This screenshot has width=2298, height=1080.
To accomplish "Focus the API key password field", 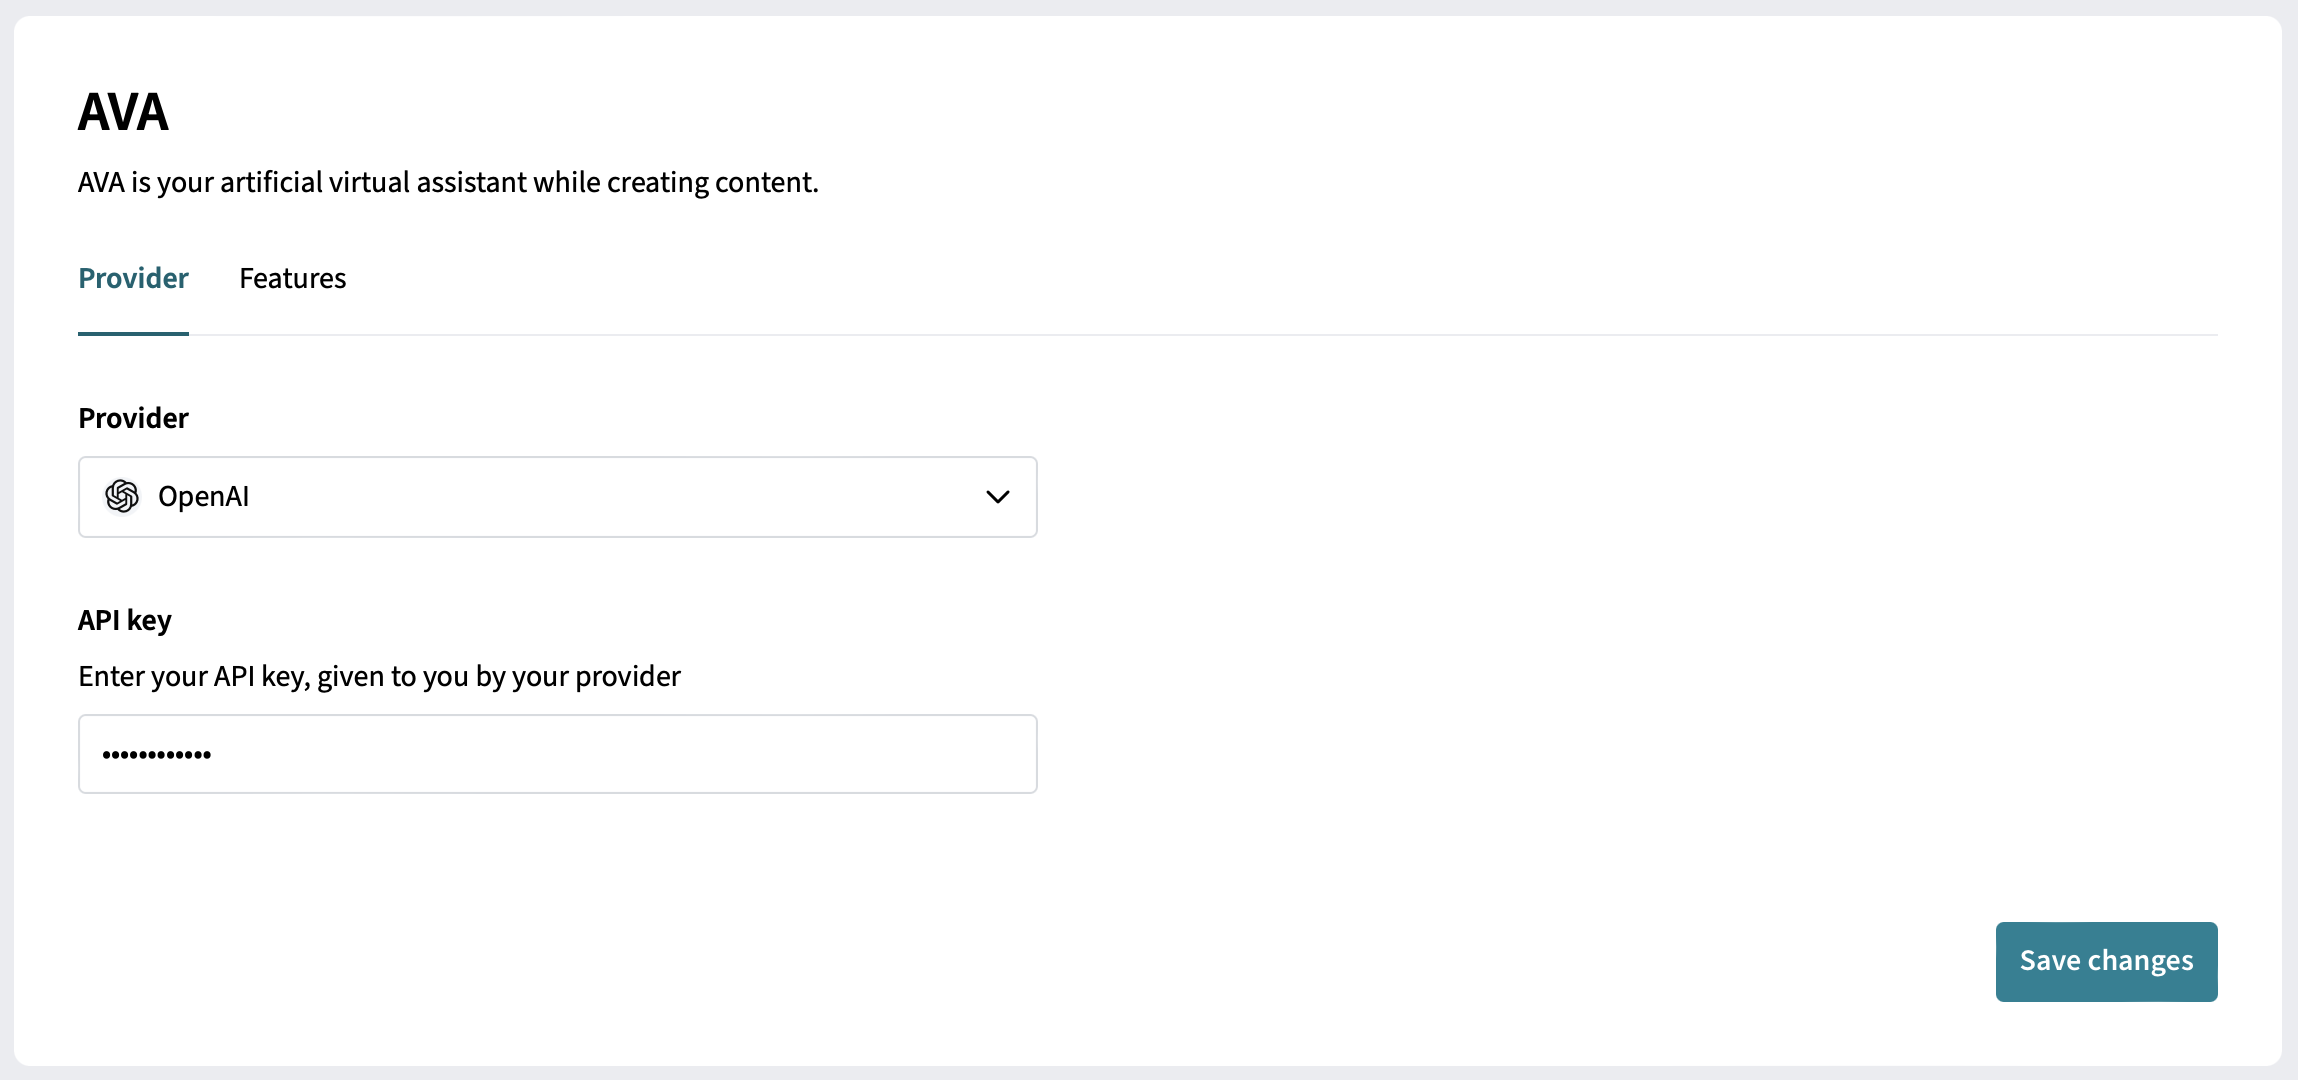I will [558, 754].
